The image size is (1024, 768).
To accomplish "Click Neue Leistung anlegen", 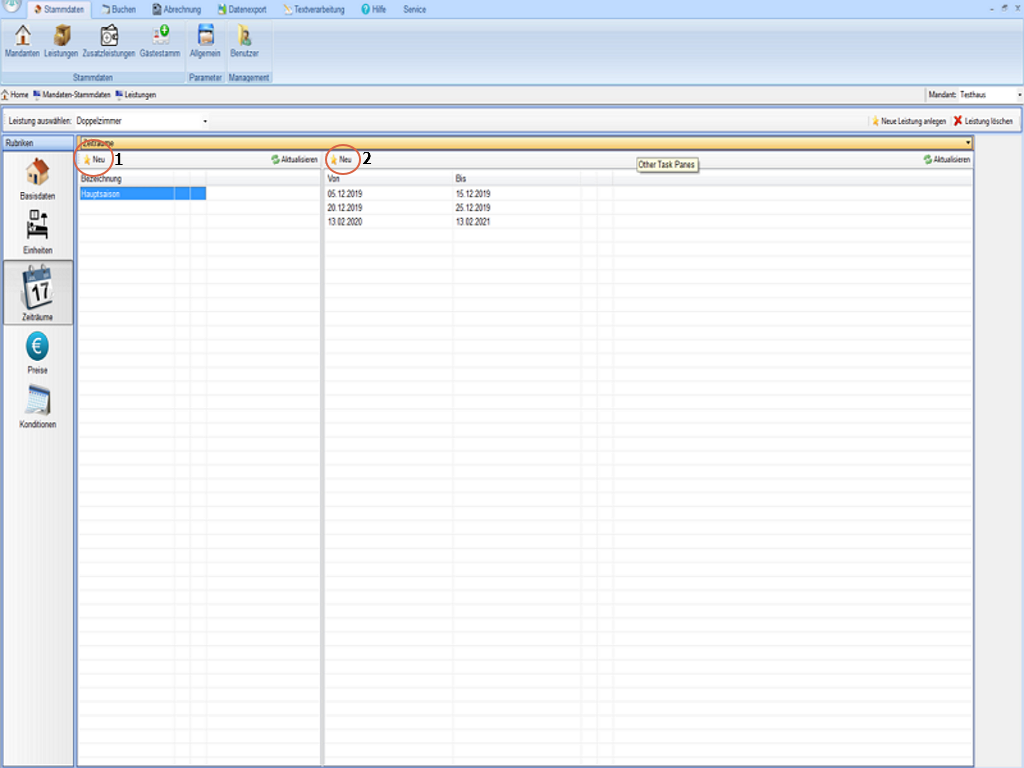I will tap(908, 121).
